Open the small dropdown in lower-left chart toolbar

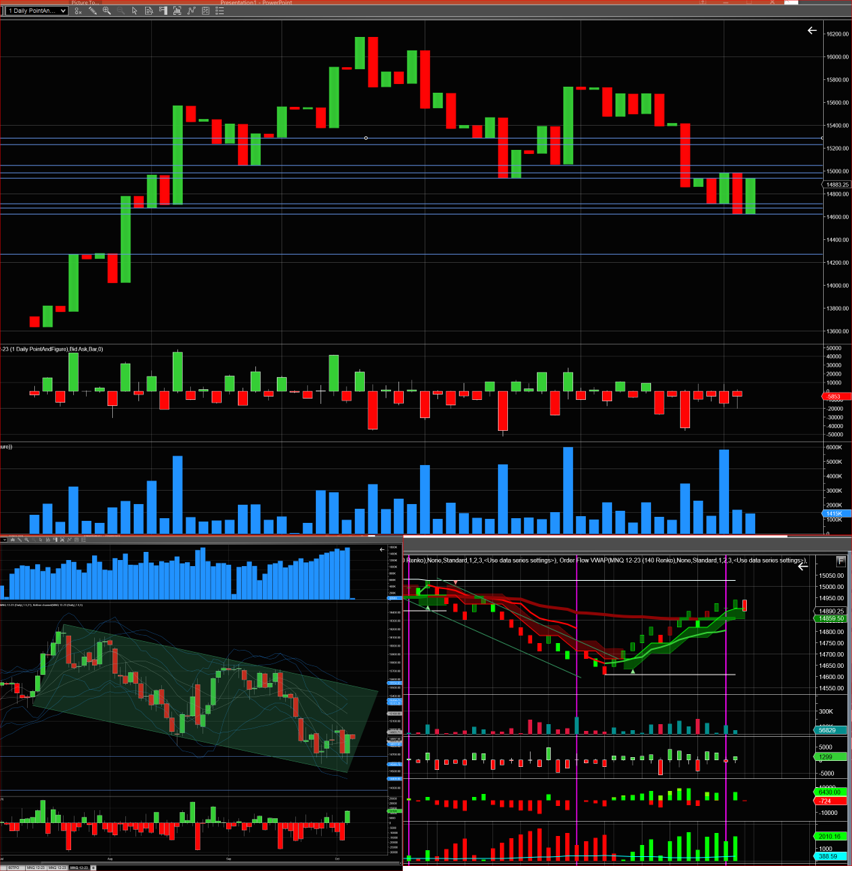tap(4, 540)
